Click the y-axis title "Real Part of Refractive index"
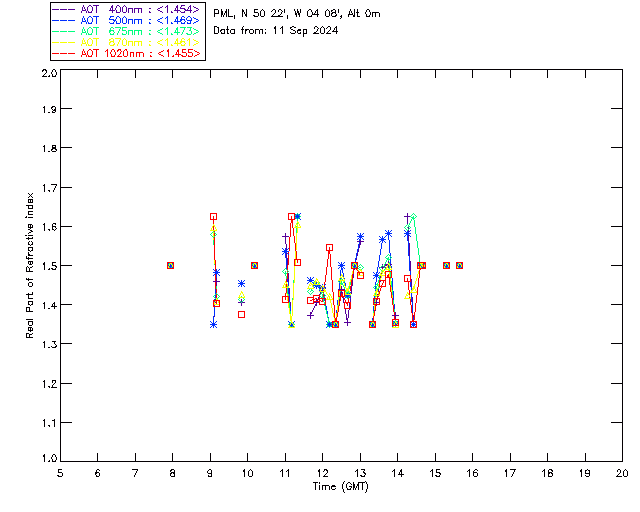 coord(29,265)
